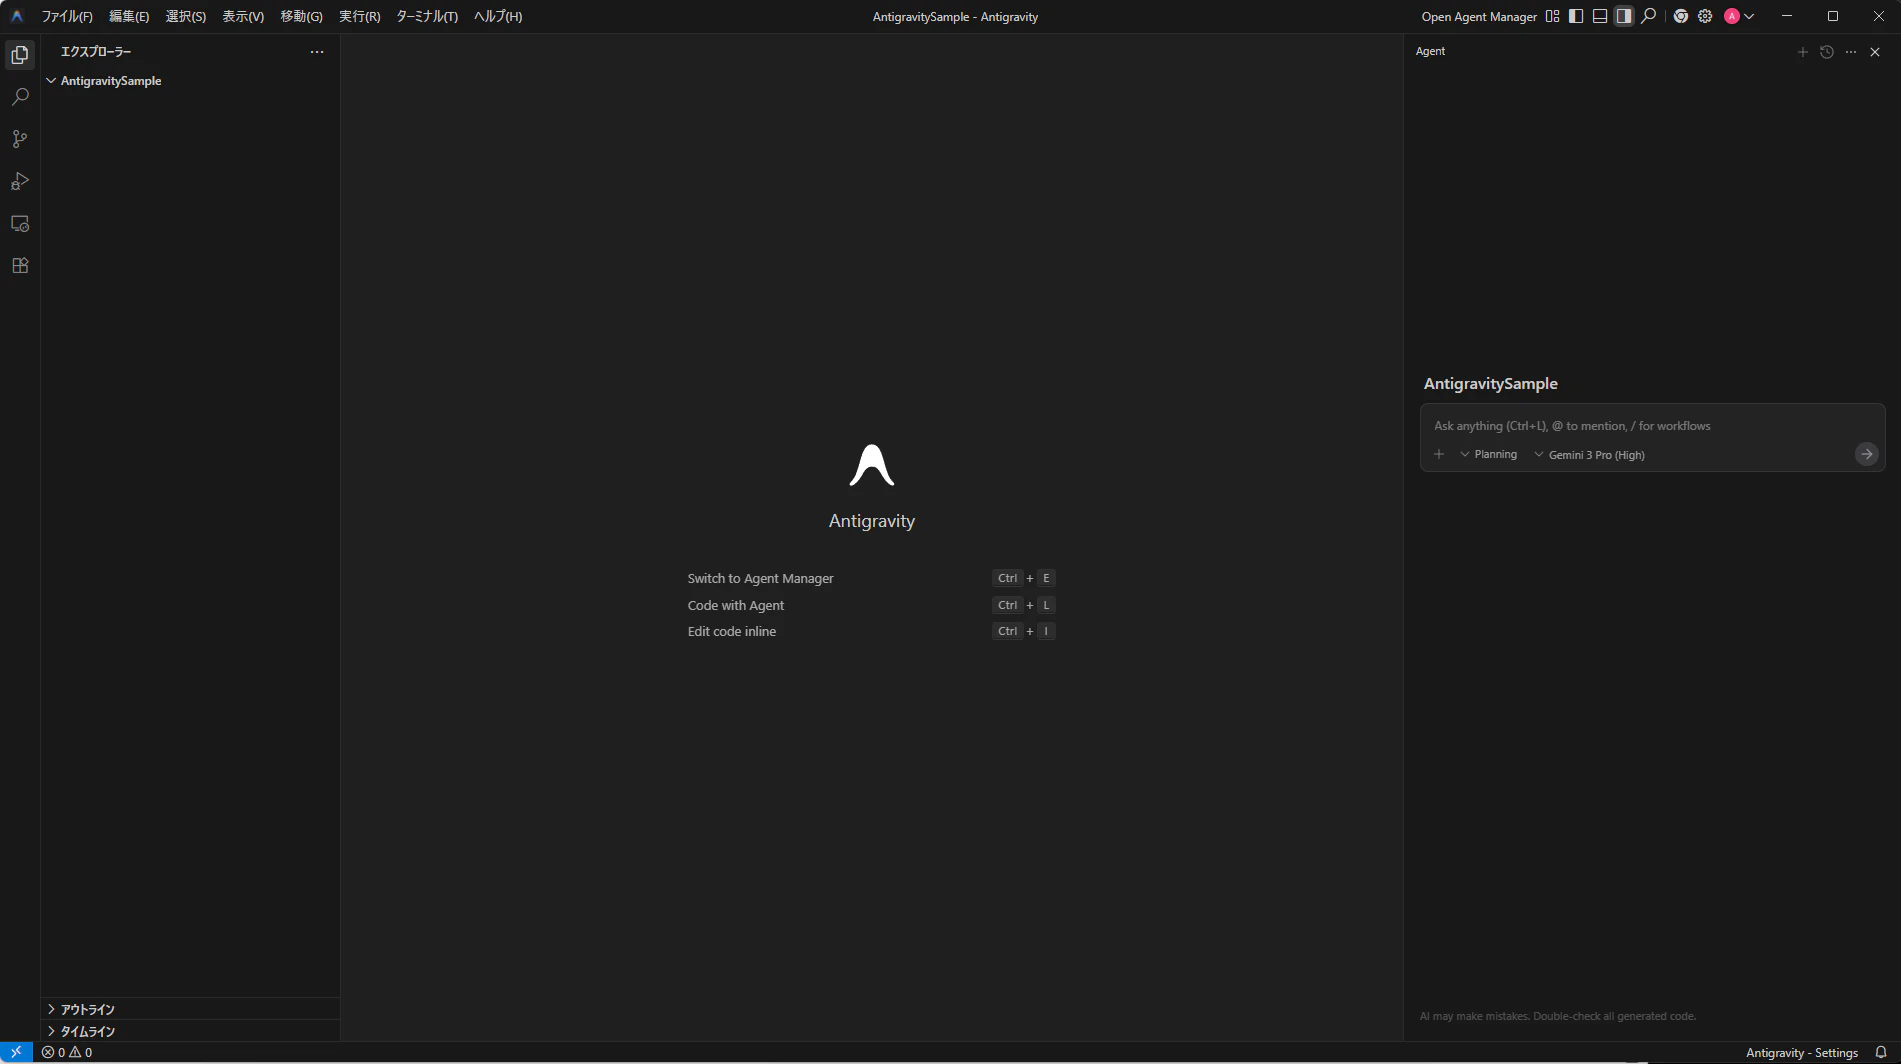The height and width of the screenshot is (1064, 1901).
Task: Open the Remote Explorer view
Action: (20, 223)
